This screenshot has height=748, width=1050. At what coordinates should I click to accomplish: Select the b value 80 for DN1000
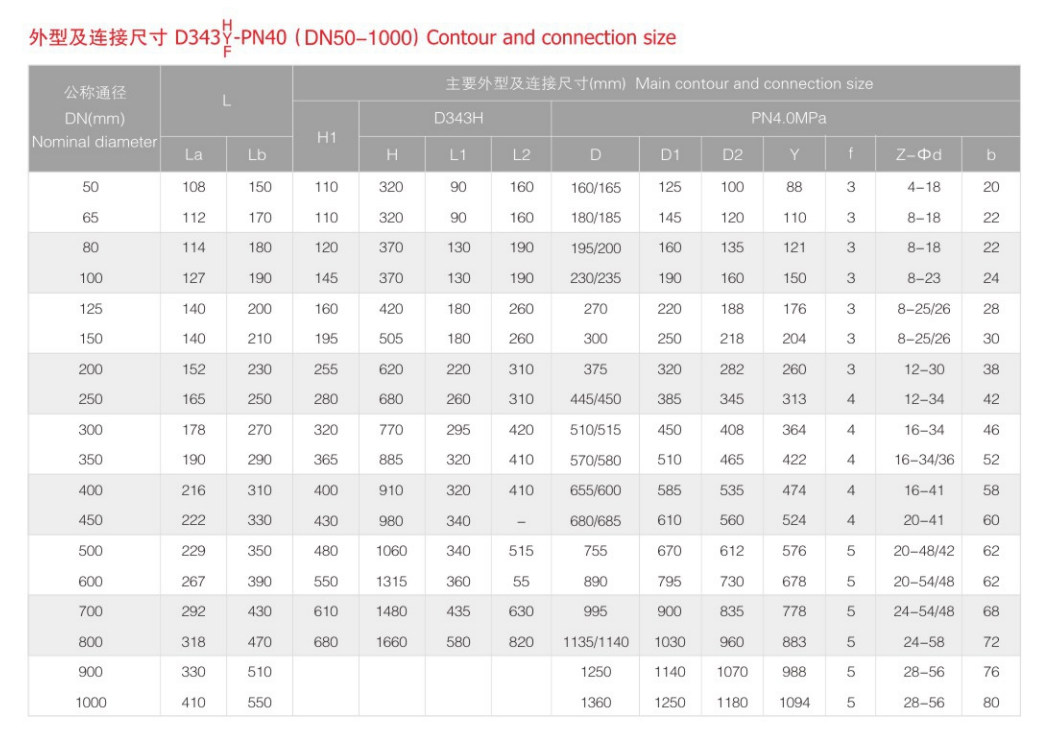click(x=990, y=703)
